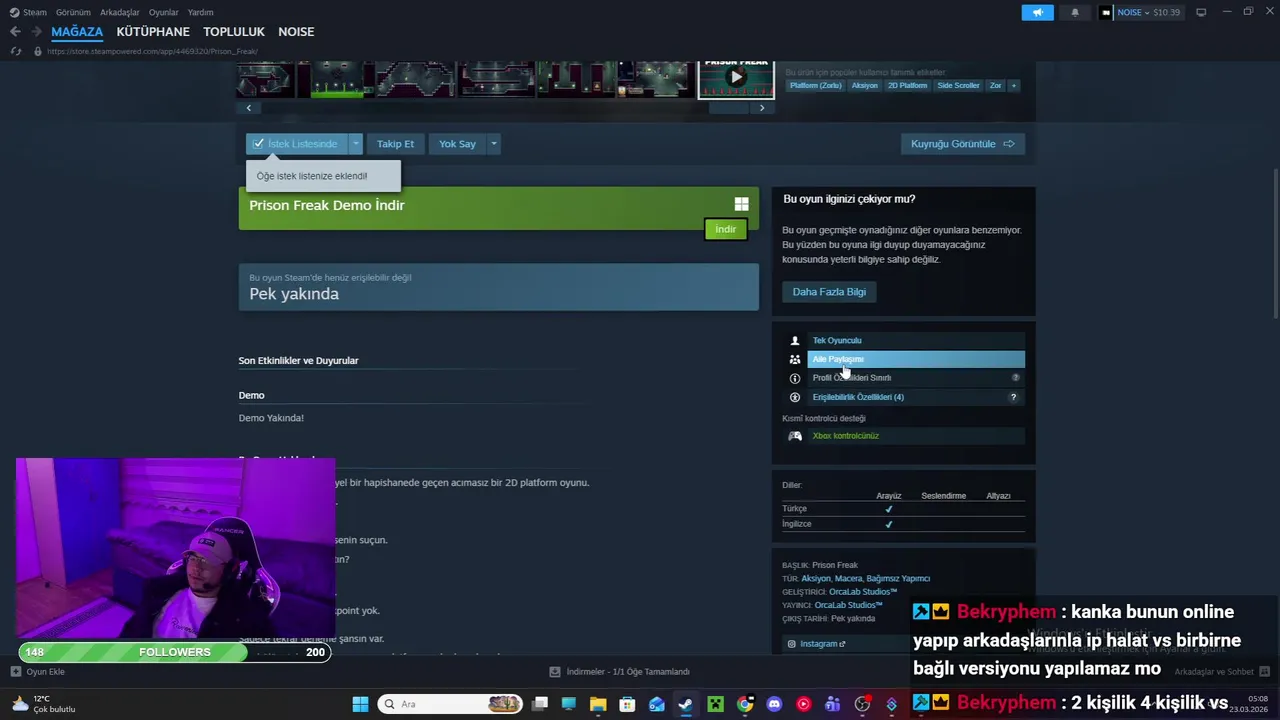
Task: Open File Explorer from the taskbar
Action: [x=598, y=704]
